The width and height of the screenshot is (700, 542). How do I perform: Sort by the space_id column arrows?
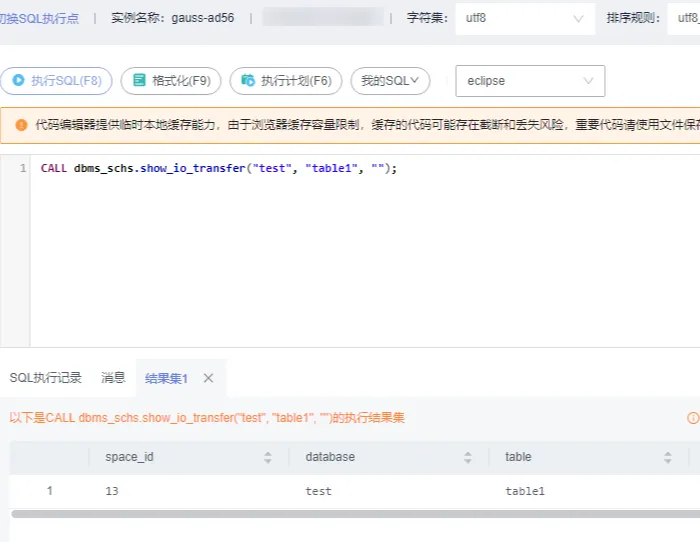pyautogui.click(x=267, y=457)
